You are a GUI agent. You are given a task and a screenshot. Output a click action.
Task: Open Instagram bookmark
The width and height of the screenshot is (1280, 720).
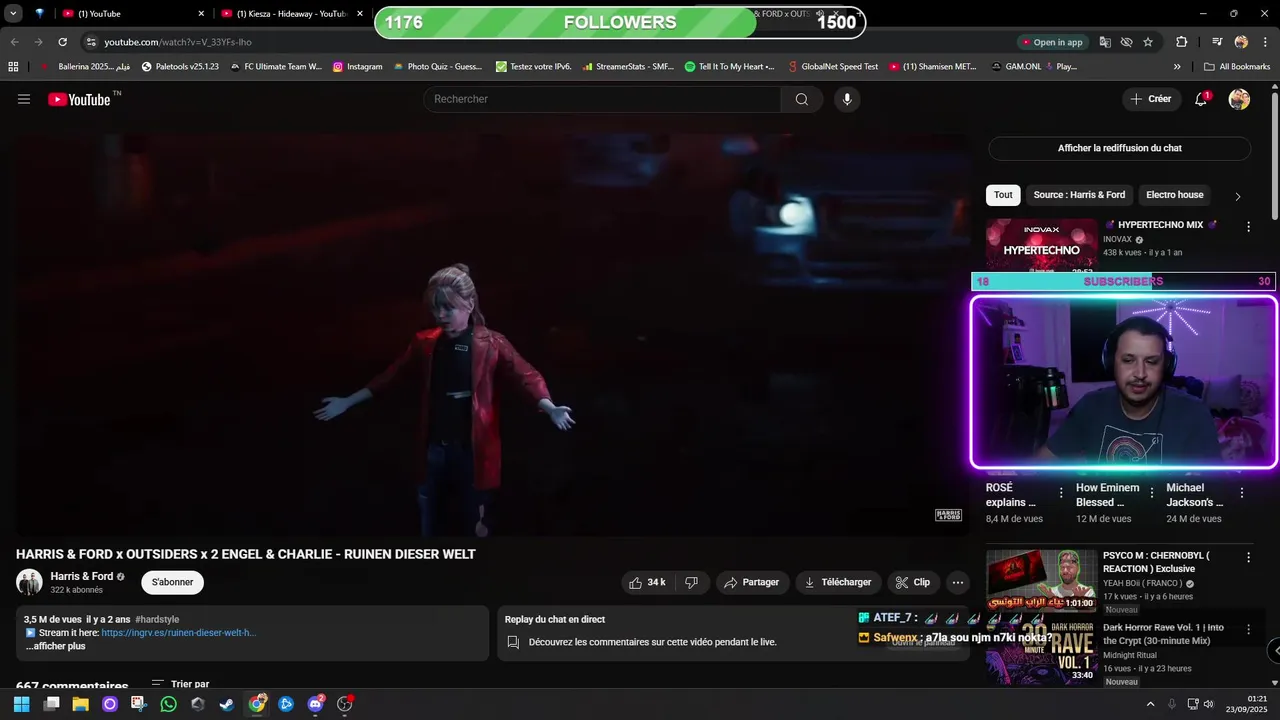(357, 67)
